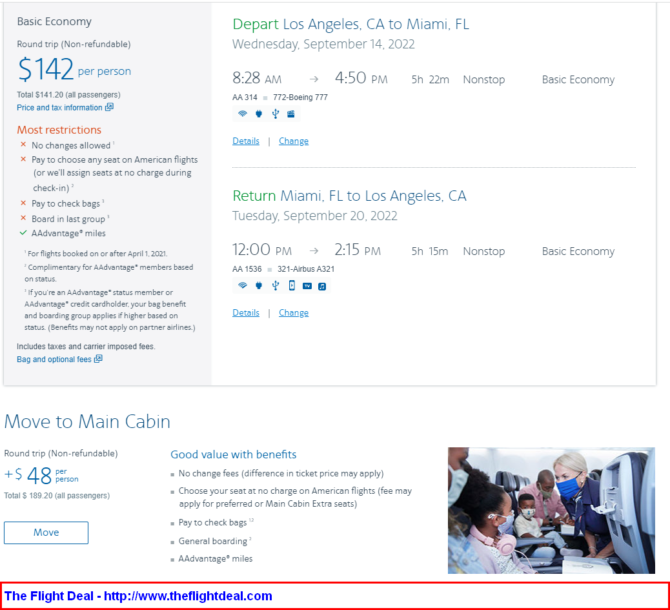Click Wi-Fi icon for flight AA 314
670x610 pixels.
[242, 114]
